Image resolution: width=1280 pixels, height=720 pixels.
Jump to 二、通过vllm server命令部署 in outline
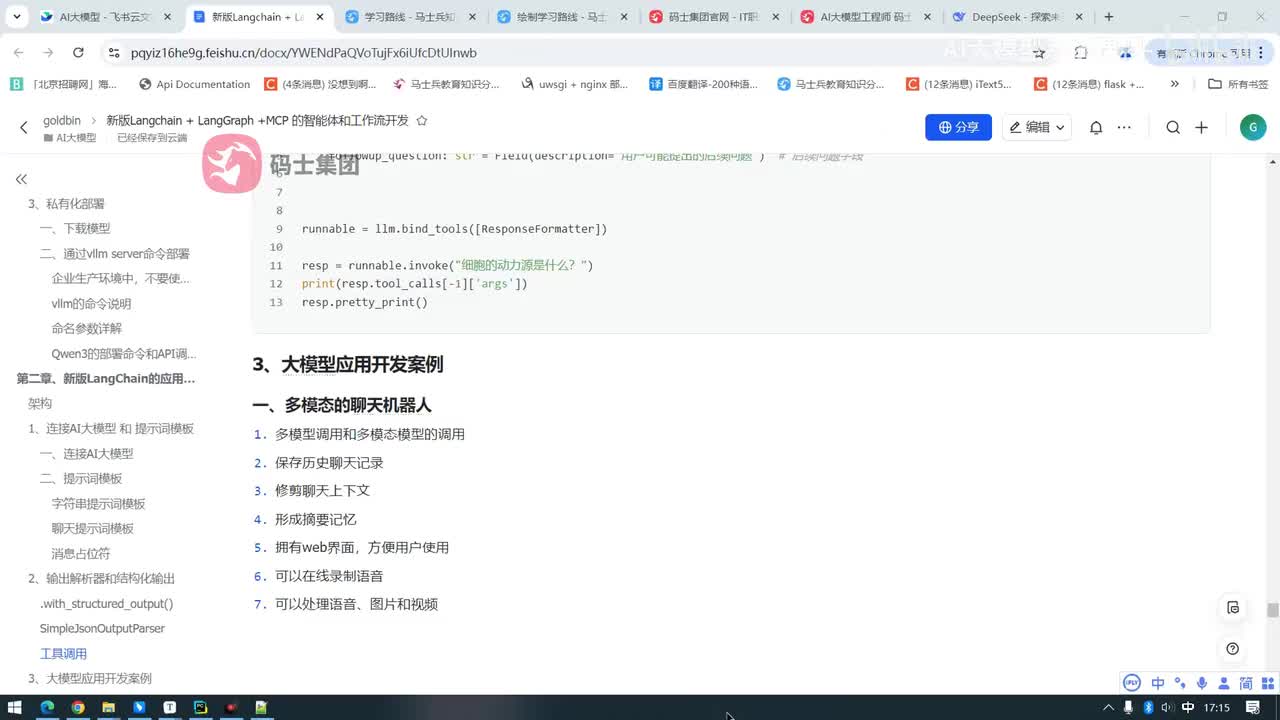tap(114, 253)
